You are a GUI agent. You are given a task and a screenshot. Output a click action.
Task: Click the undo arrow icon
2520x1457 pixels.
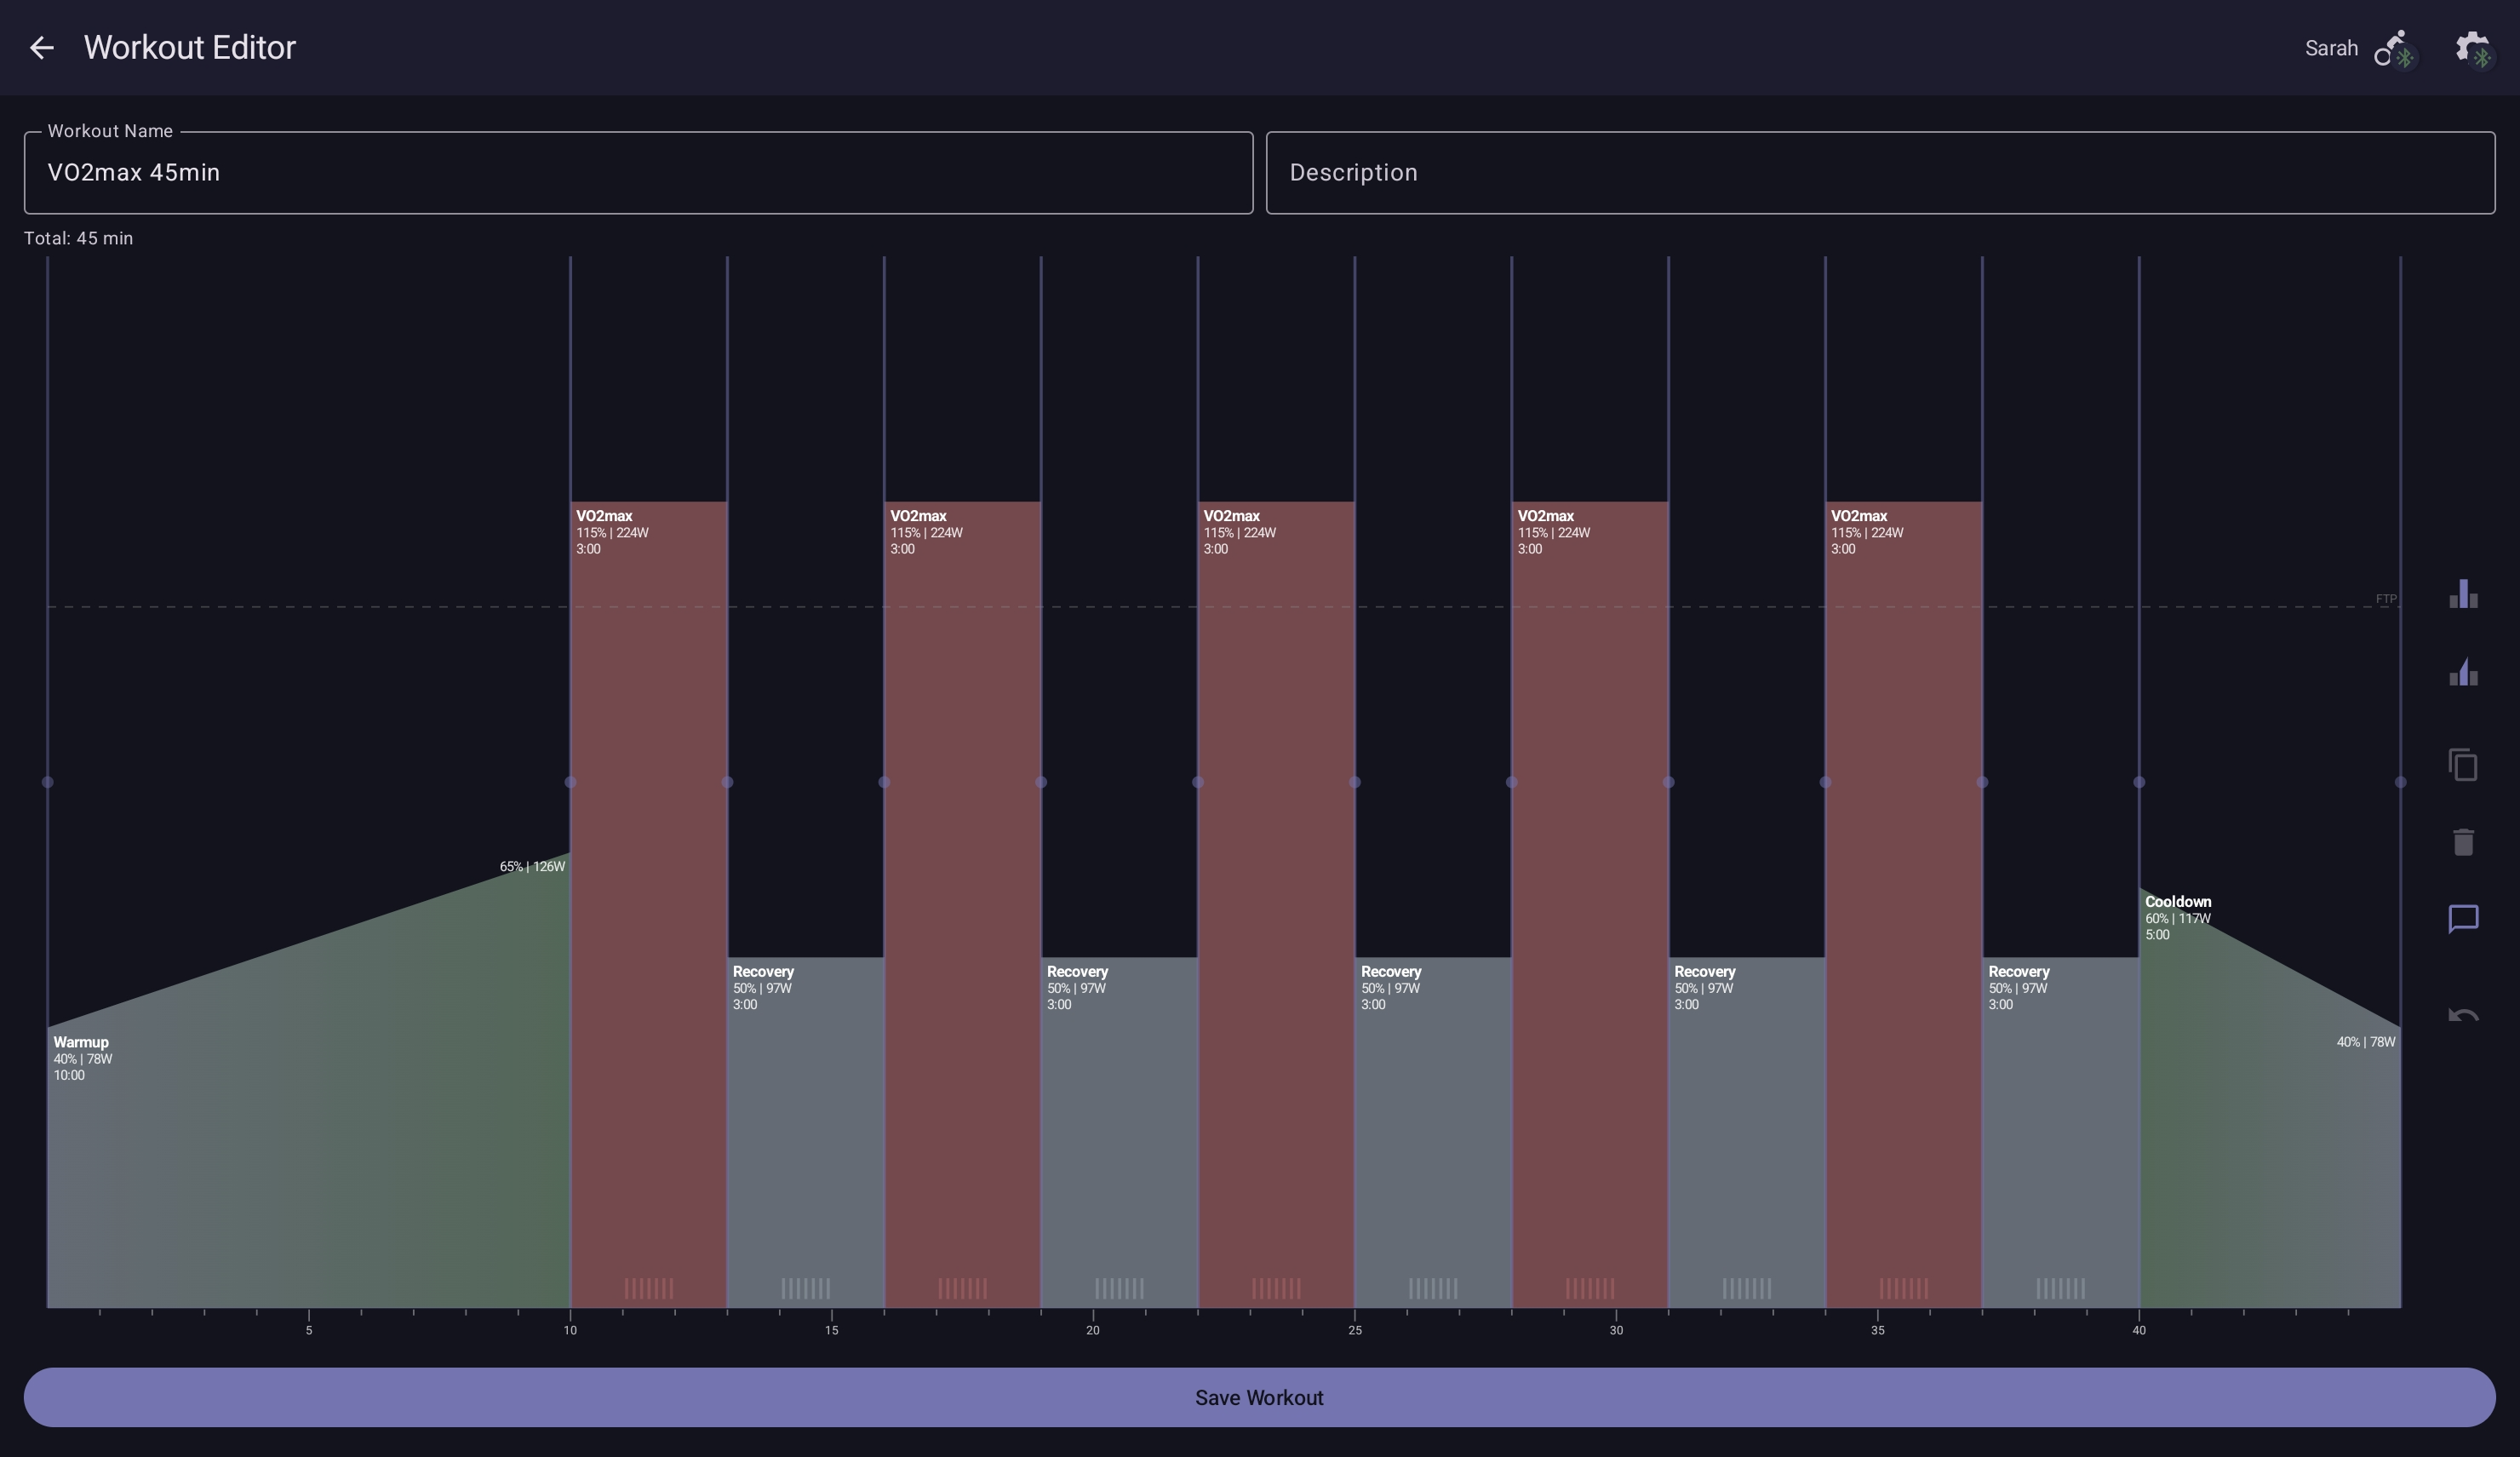[2463, 1016]
